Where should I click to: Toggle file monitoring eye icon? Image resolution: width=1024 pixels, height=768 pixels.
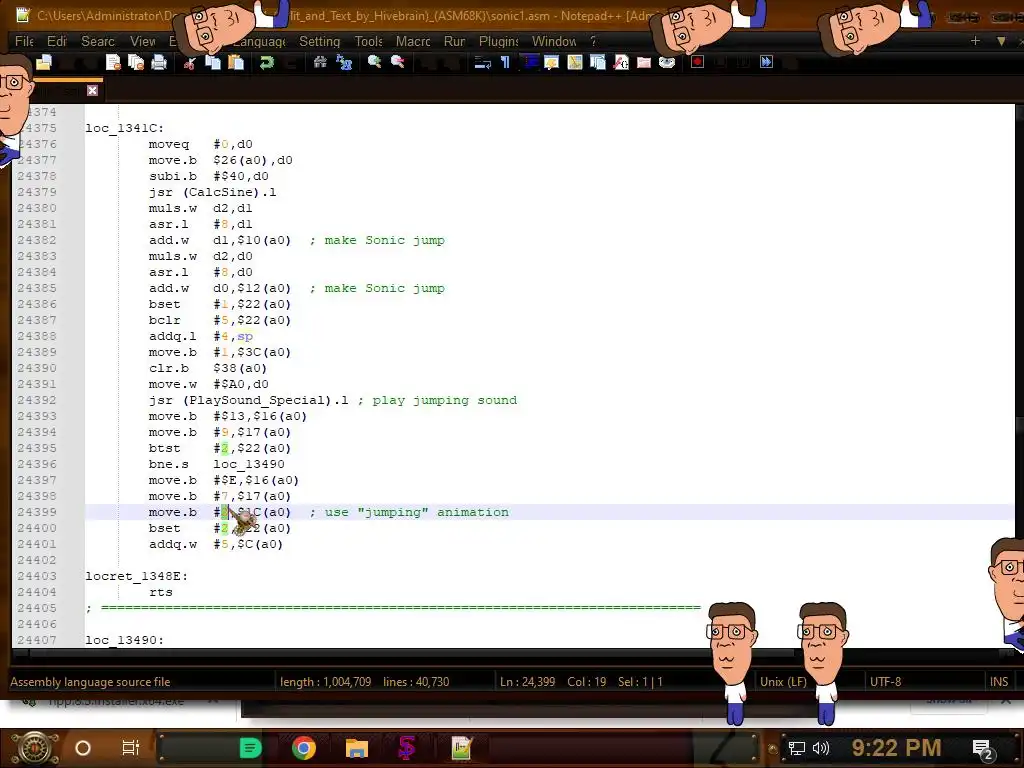pyautogui.click(x=667, y=63)
